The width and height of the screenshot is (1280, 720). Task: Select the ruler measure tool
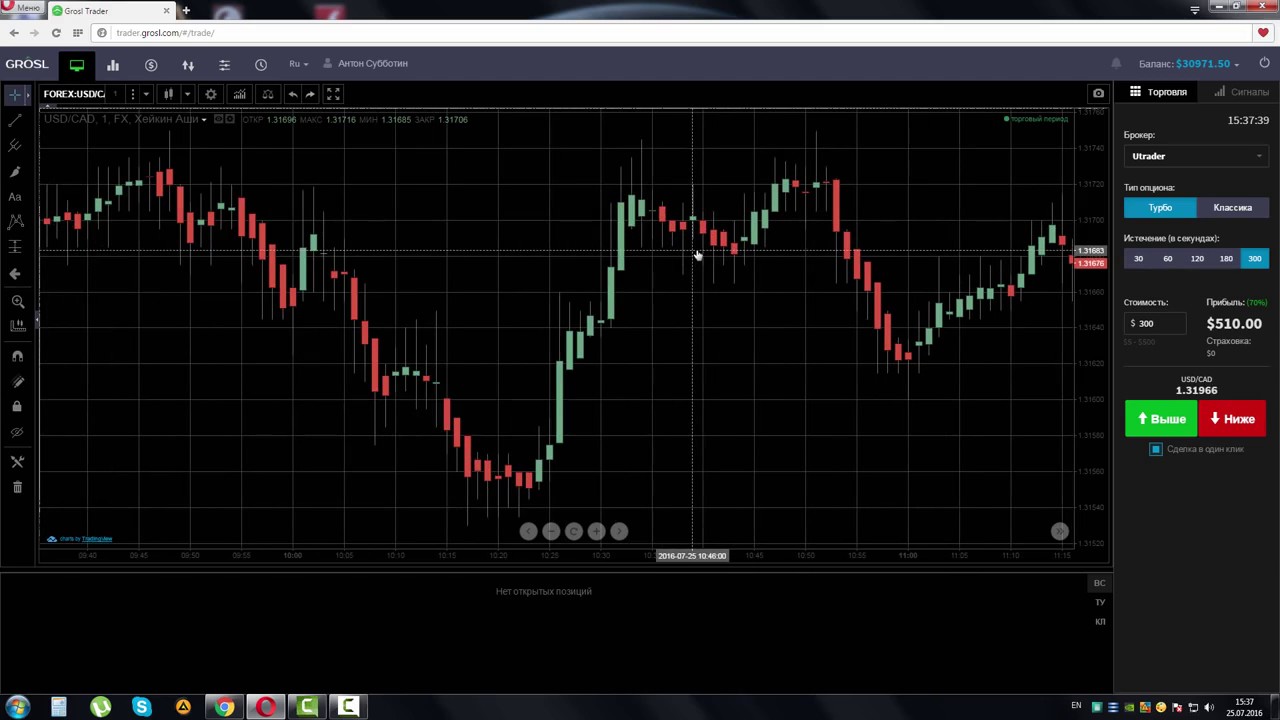click(17, 325)
